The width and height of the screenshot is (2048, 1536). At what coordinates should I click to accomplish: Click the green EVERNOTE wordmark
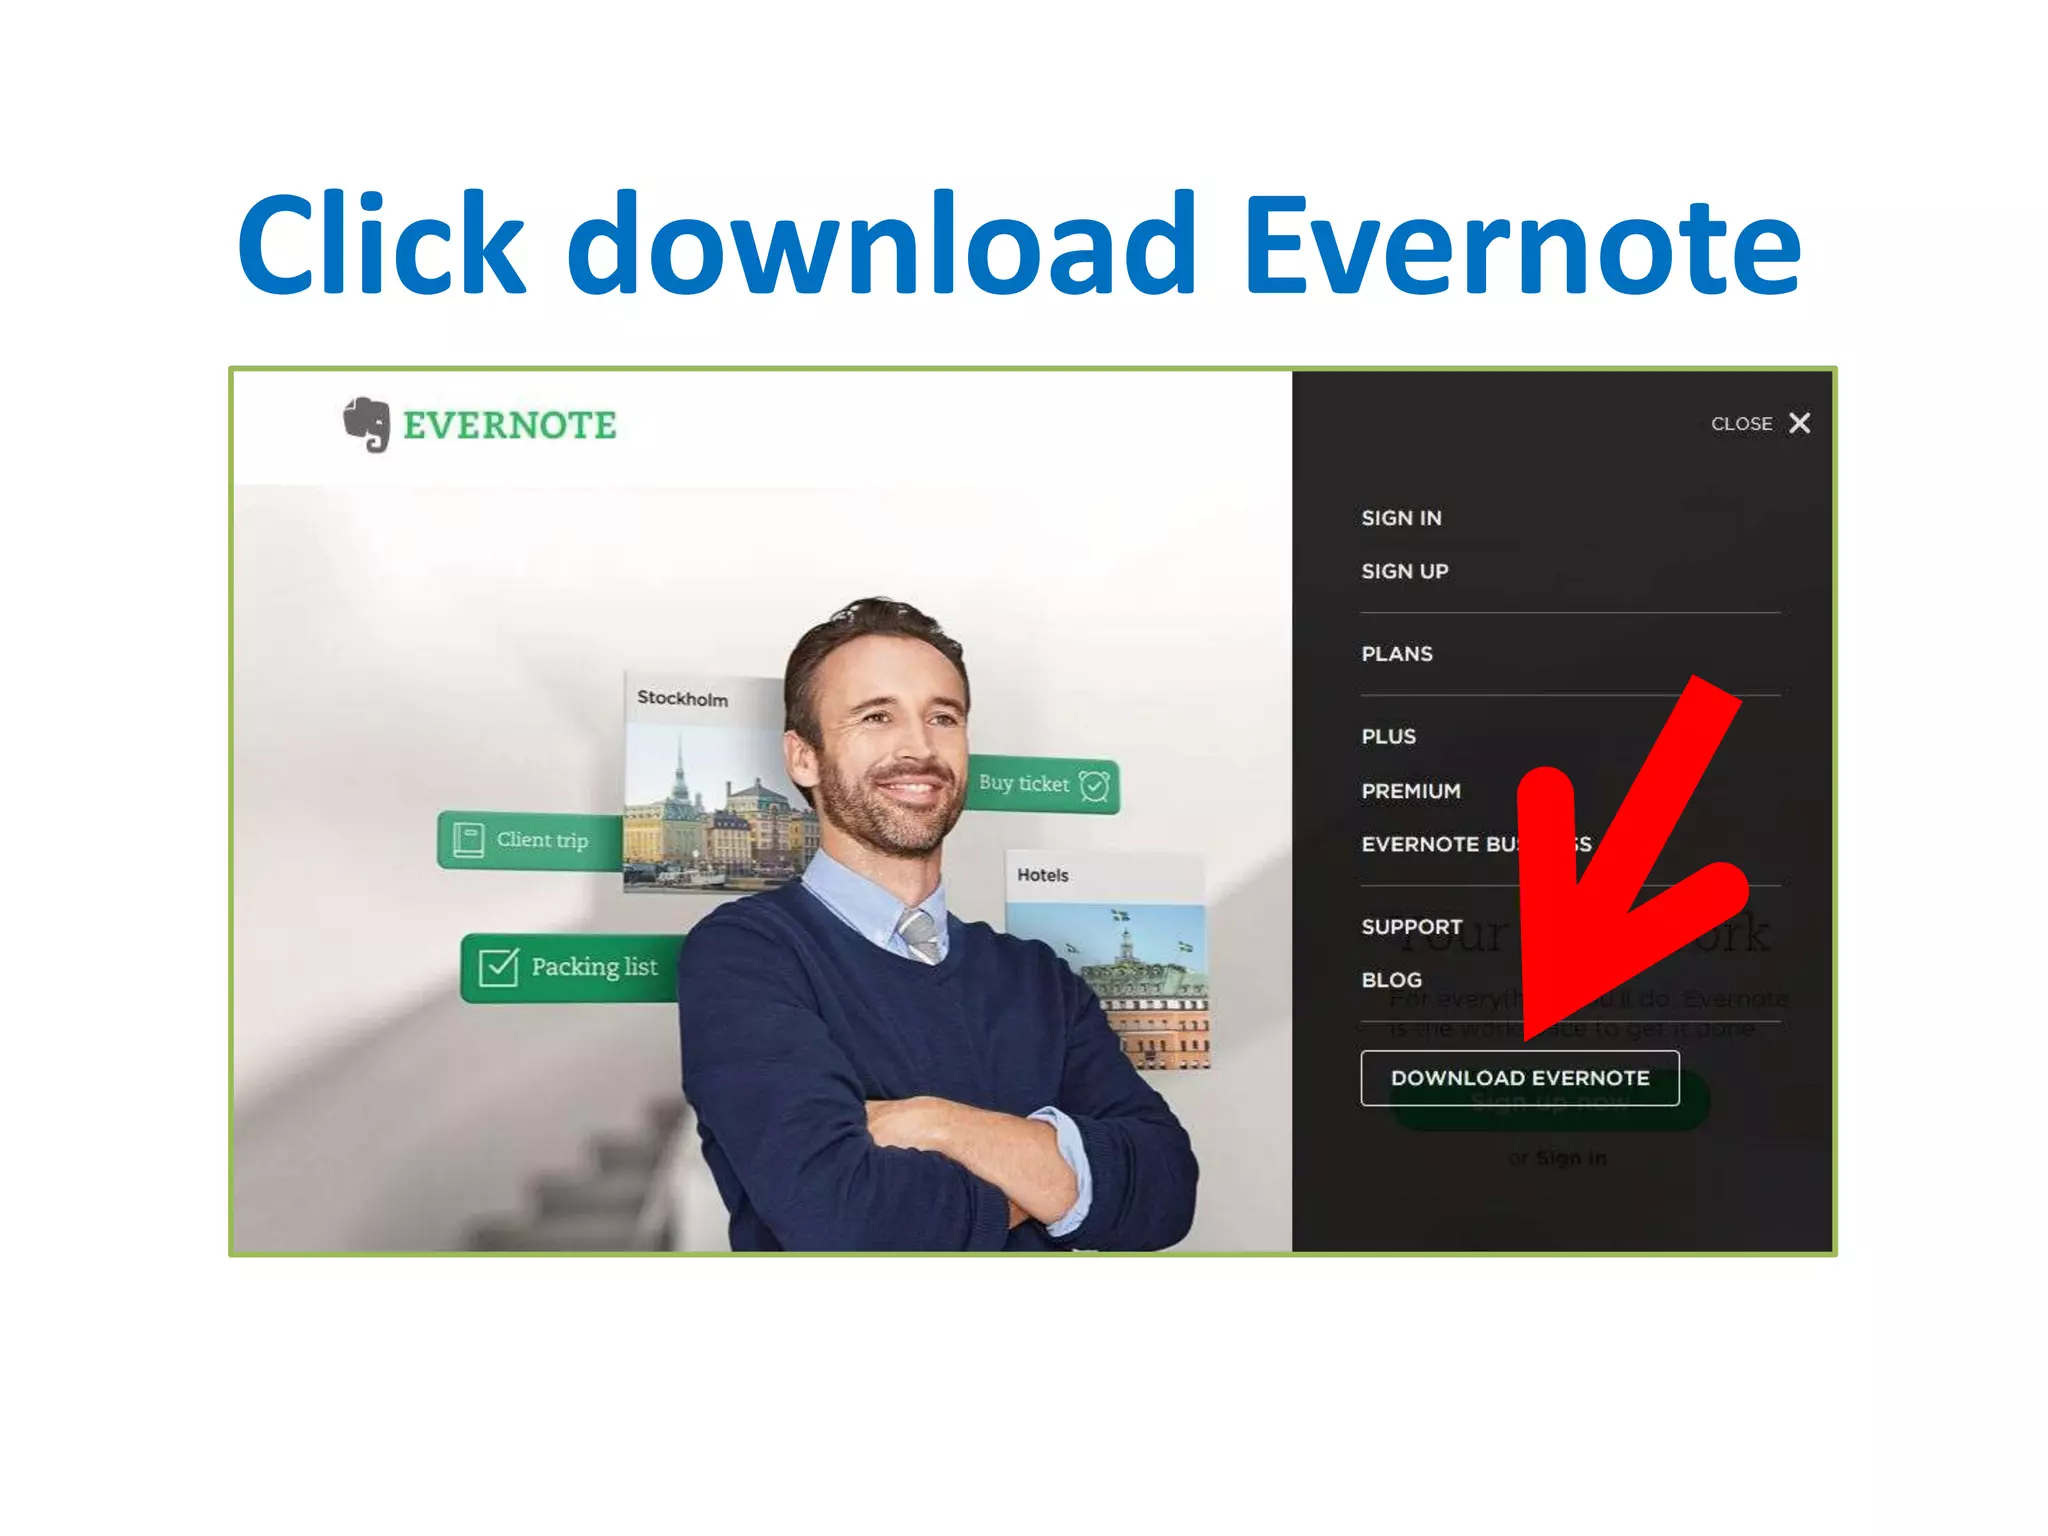point(510,425)
